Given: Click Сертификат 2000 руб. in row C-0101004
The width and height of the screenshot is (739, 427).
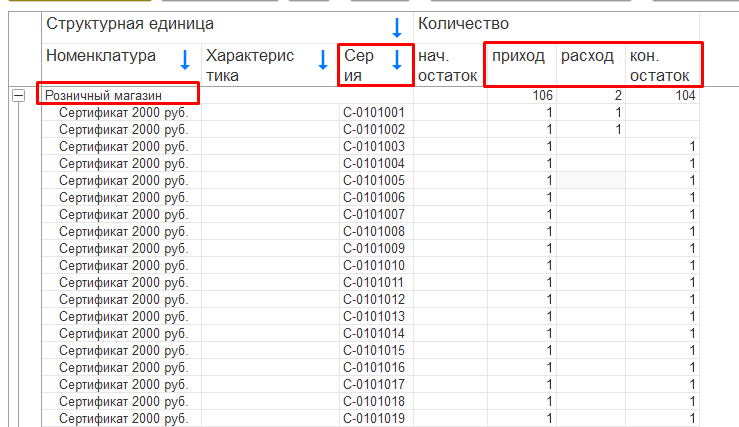Looking at the screenshot, I should (x=123, y=164).
